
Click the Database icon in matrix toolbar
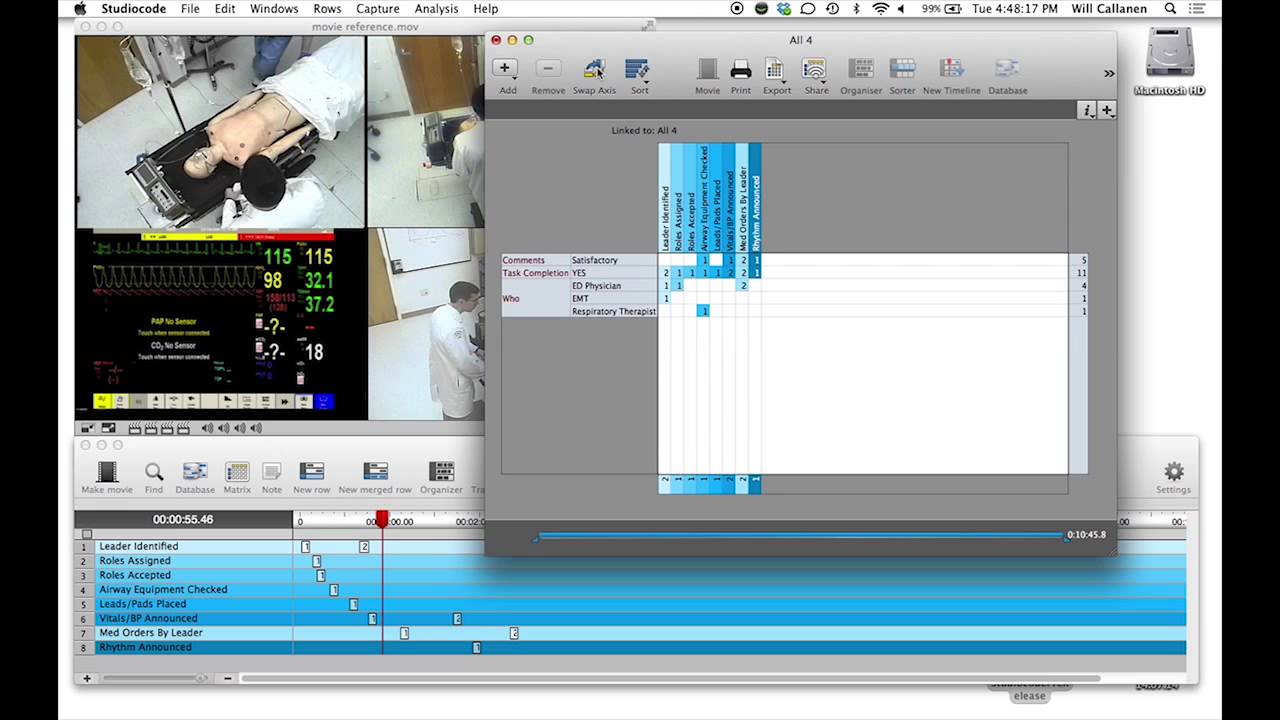coord(1007,76)
